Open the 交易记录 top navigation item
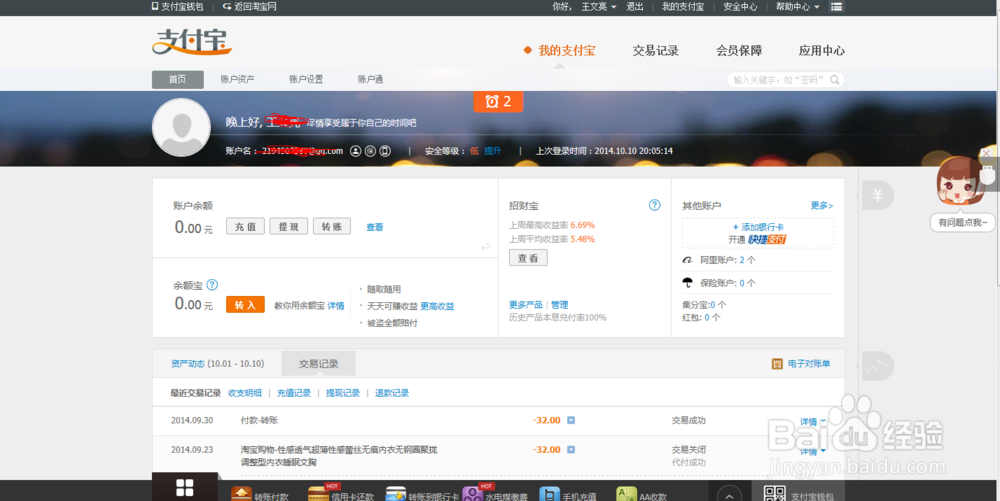Image resolution: width=1000 pixels, height=501 pixels. coord(656,51)
